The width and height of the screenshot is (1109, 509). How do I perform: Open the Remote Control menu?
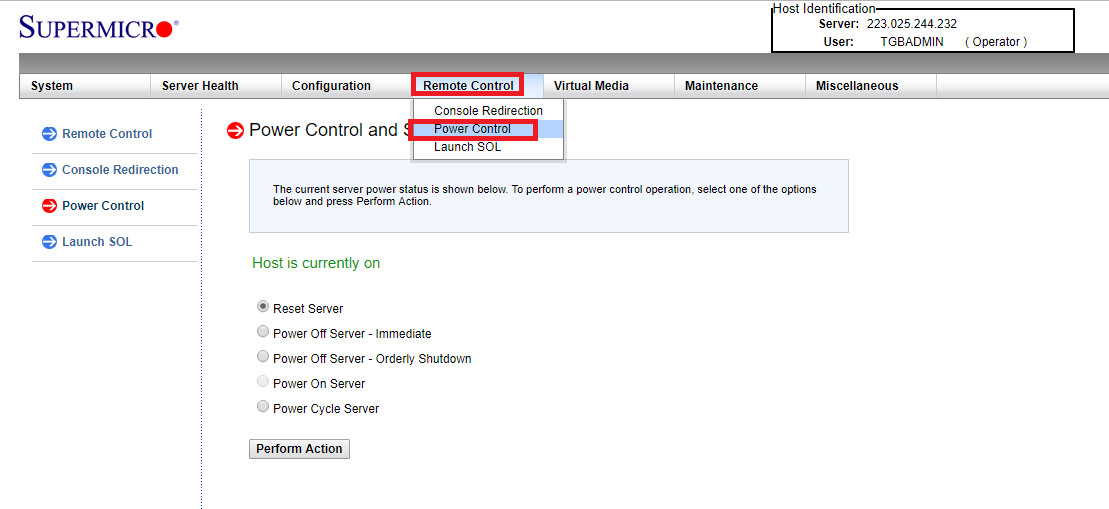point(468,86)
